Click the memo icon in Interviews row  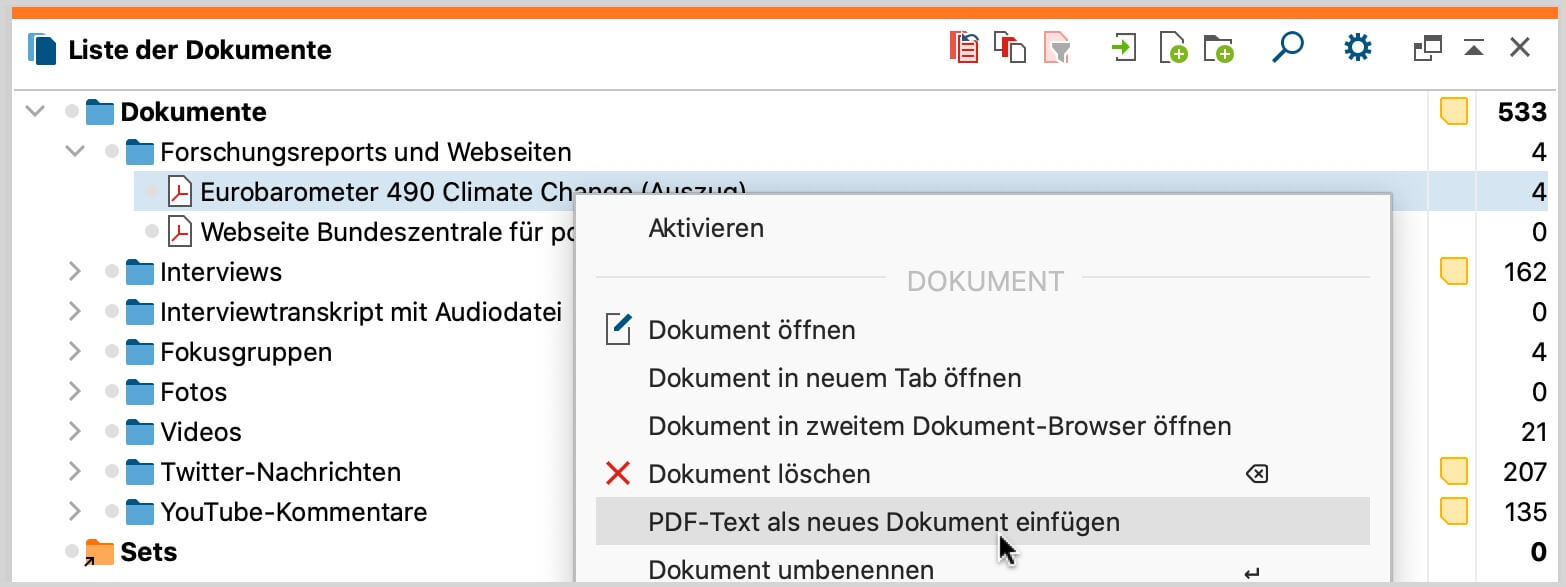click(1454, 271)
